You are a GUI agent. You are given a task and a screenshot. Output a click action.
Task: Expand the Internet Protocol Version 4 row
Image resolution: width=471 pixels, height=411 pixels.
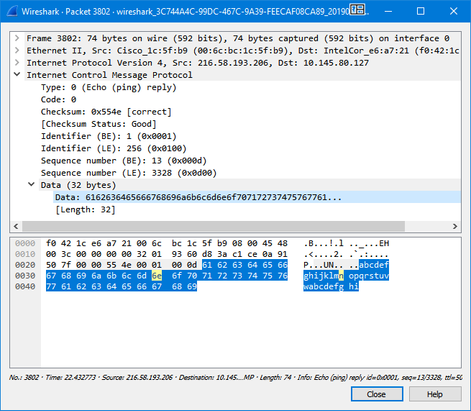17,63
